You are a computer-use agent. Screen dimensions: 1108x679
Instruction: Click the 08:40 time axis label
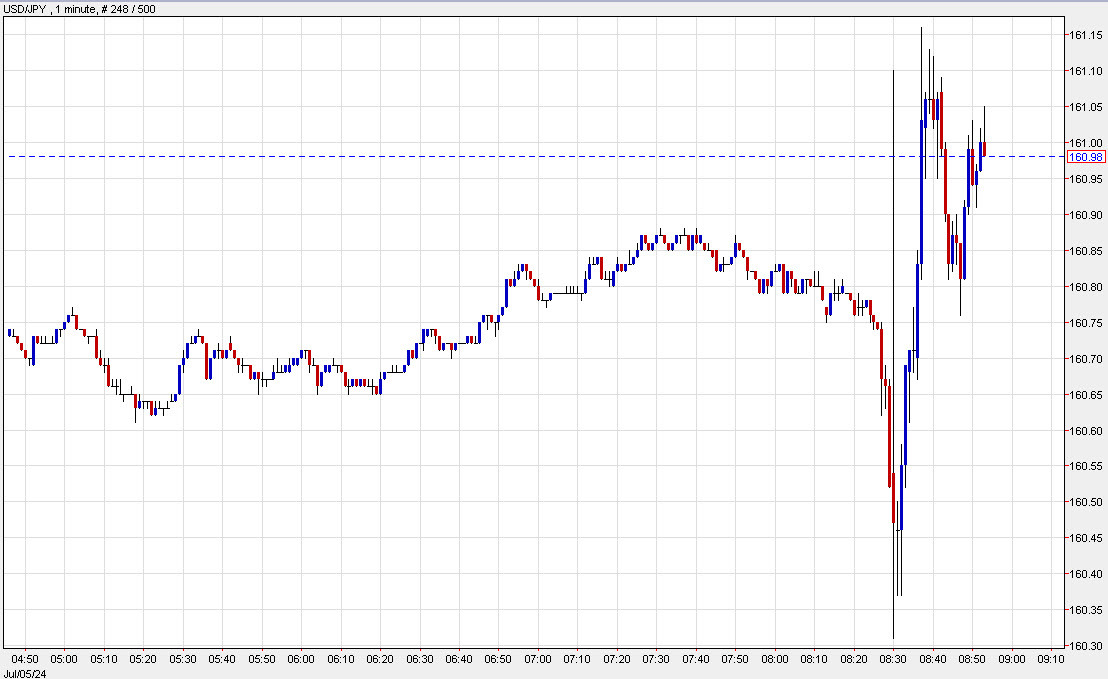pyautogui.click(x=932, y=659)
